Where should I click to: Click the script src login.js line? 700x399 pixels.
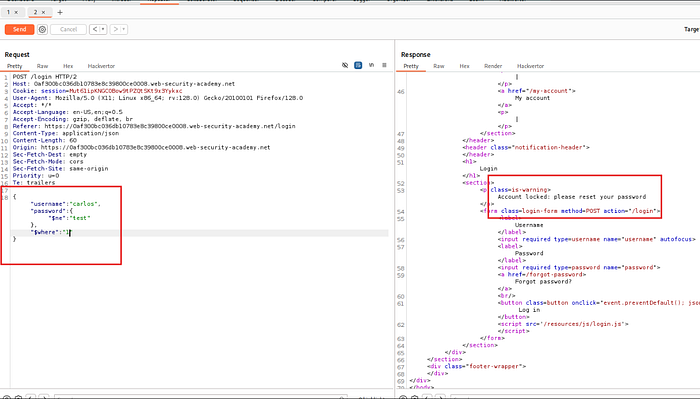pos(563,324)
